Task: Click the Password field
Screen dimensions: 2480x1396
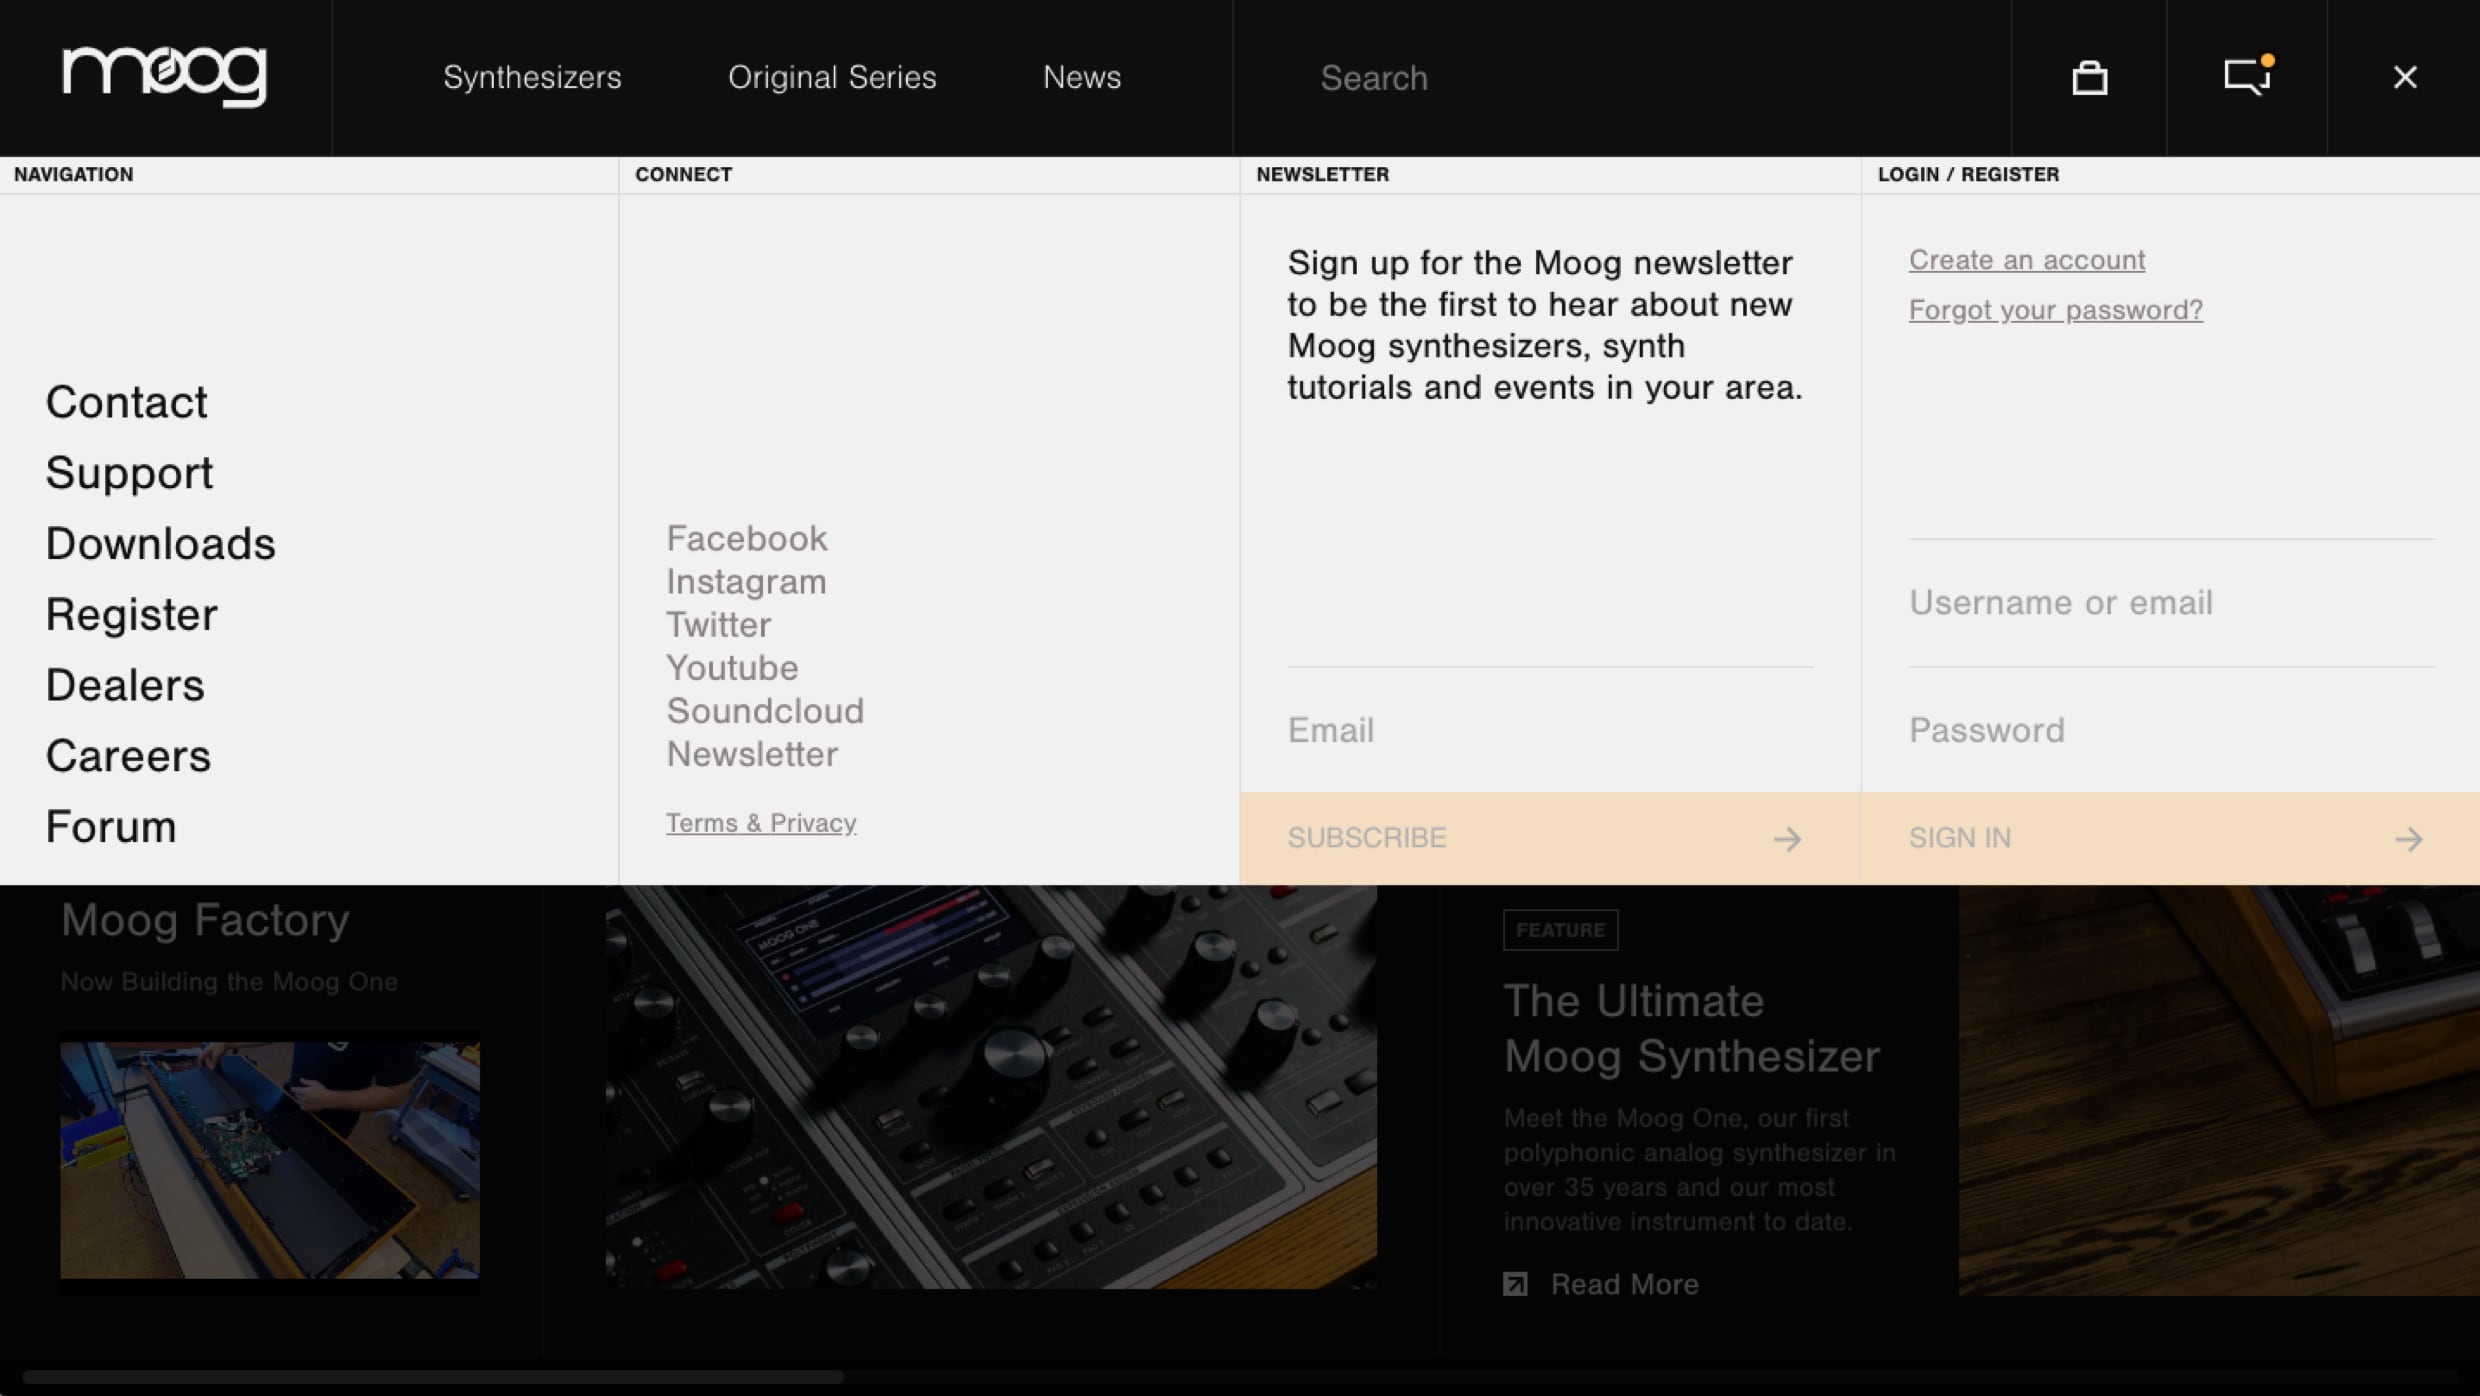Action: pyautogui.click(x=2170, y=730)
